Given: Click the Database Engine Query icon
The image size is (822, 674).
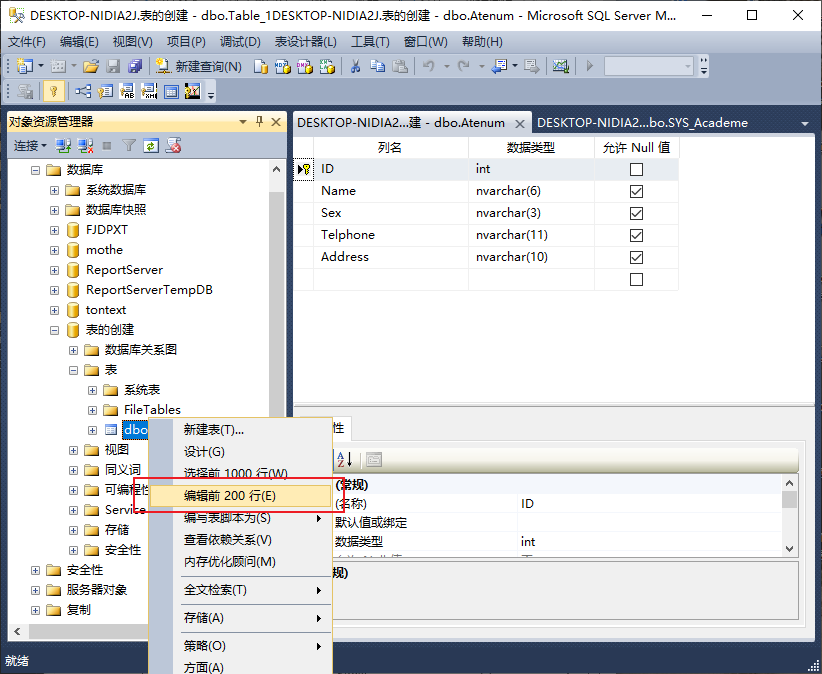Looking at the screenshot, I should click(261, 66).
